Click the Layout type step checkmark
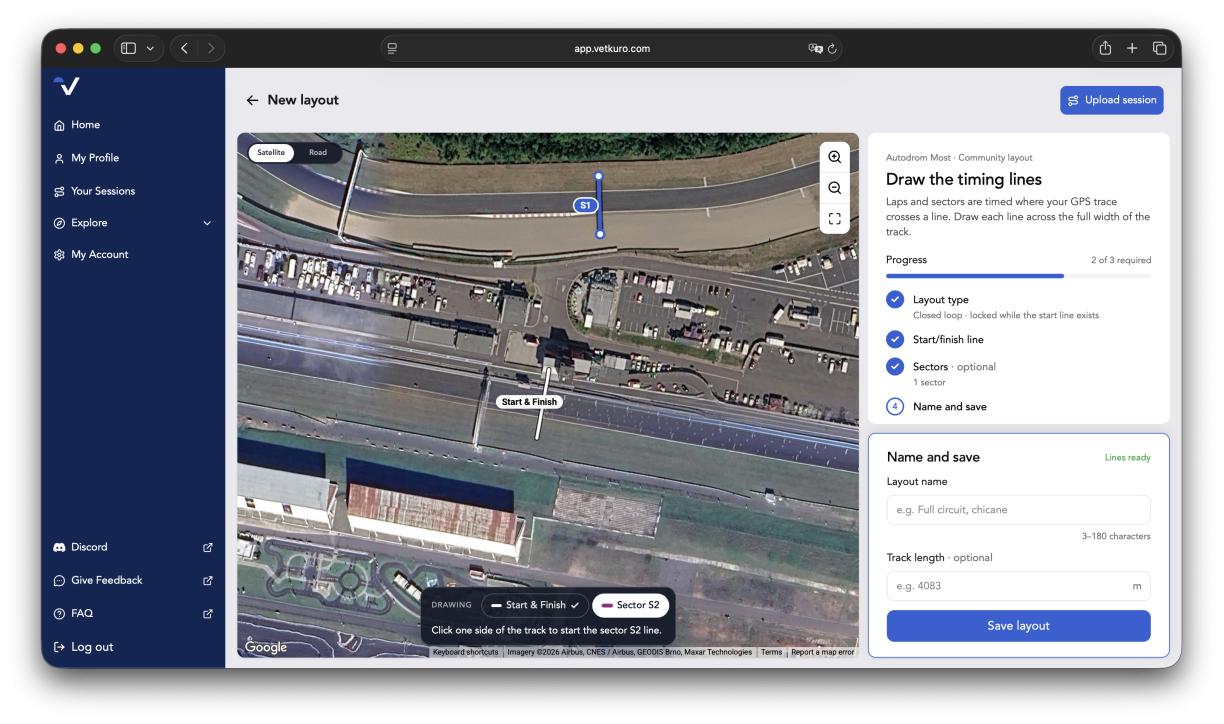1224x724 pixels. pos(895,299)
